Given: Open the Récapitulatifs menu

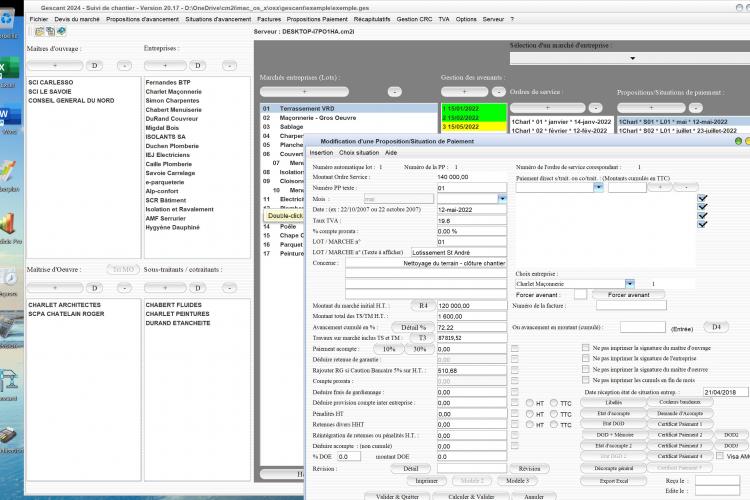Looking at the screenshot, I should pos(372,19).
